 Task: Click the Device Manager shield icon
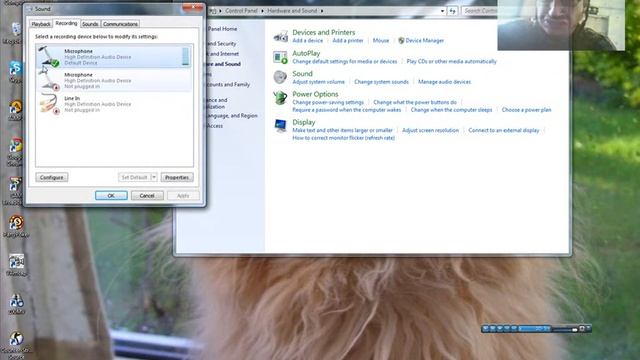coord(401,40)
